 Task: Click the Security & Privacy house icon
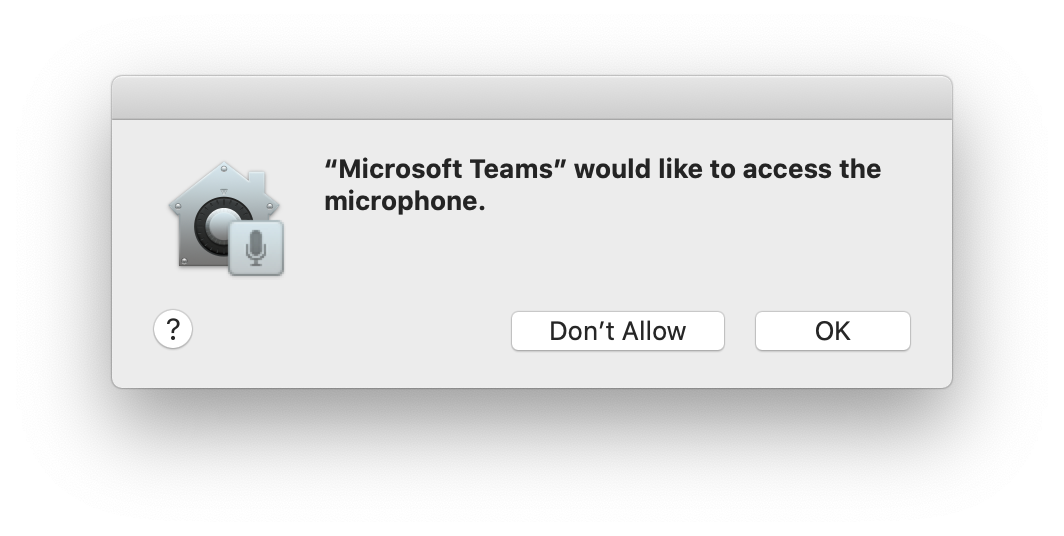click(225, 218)
